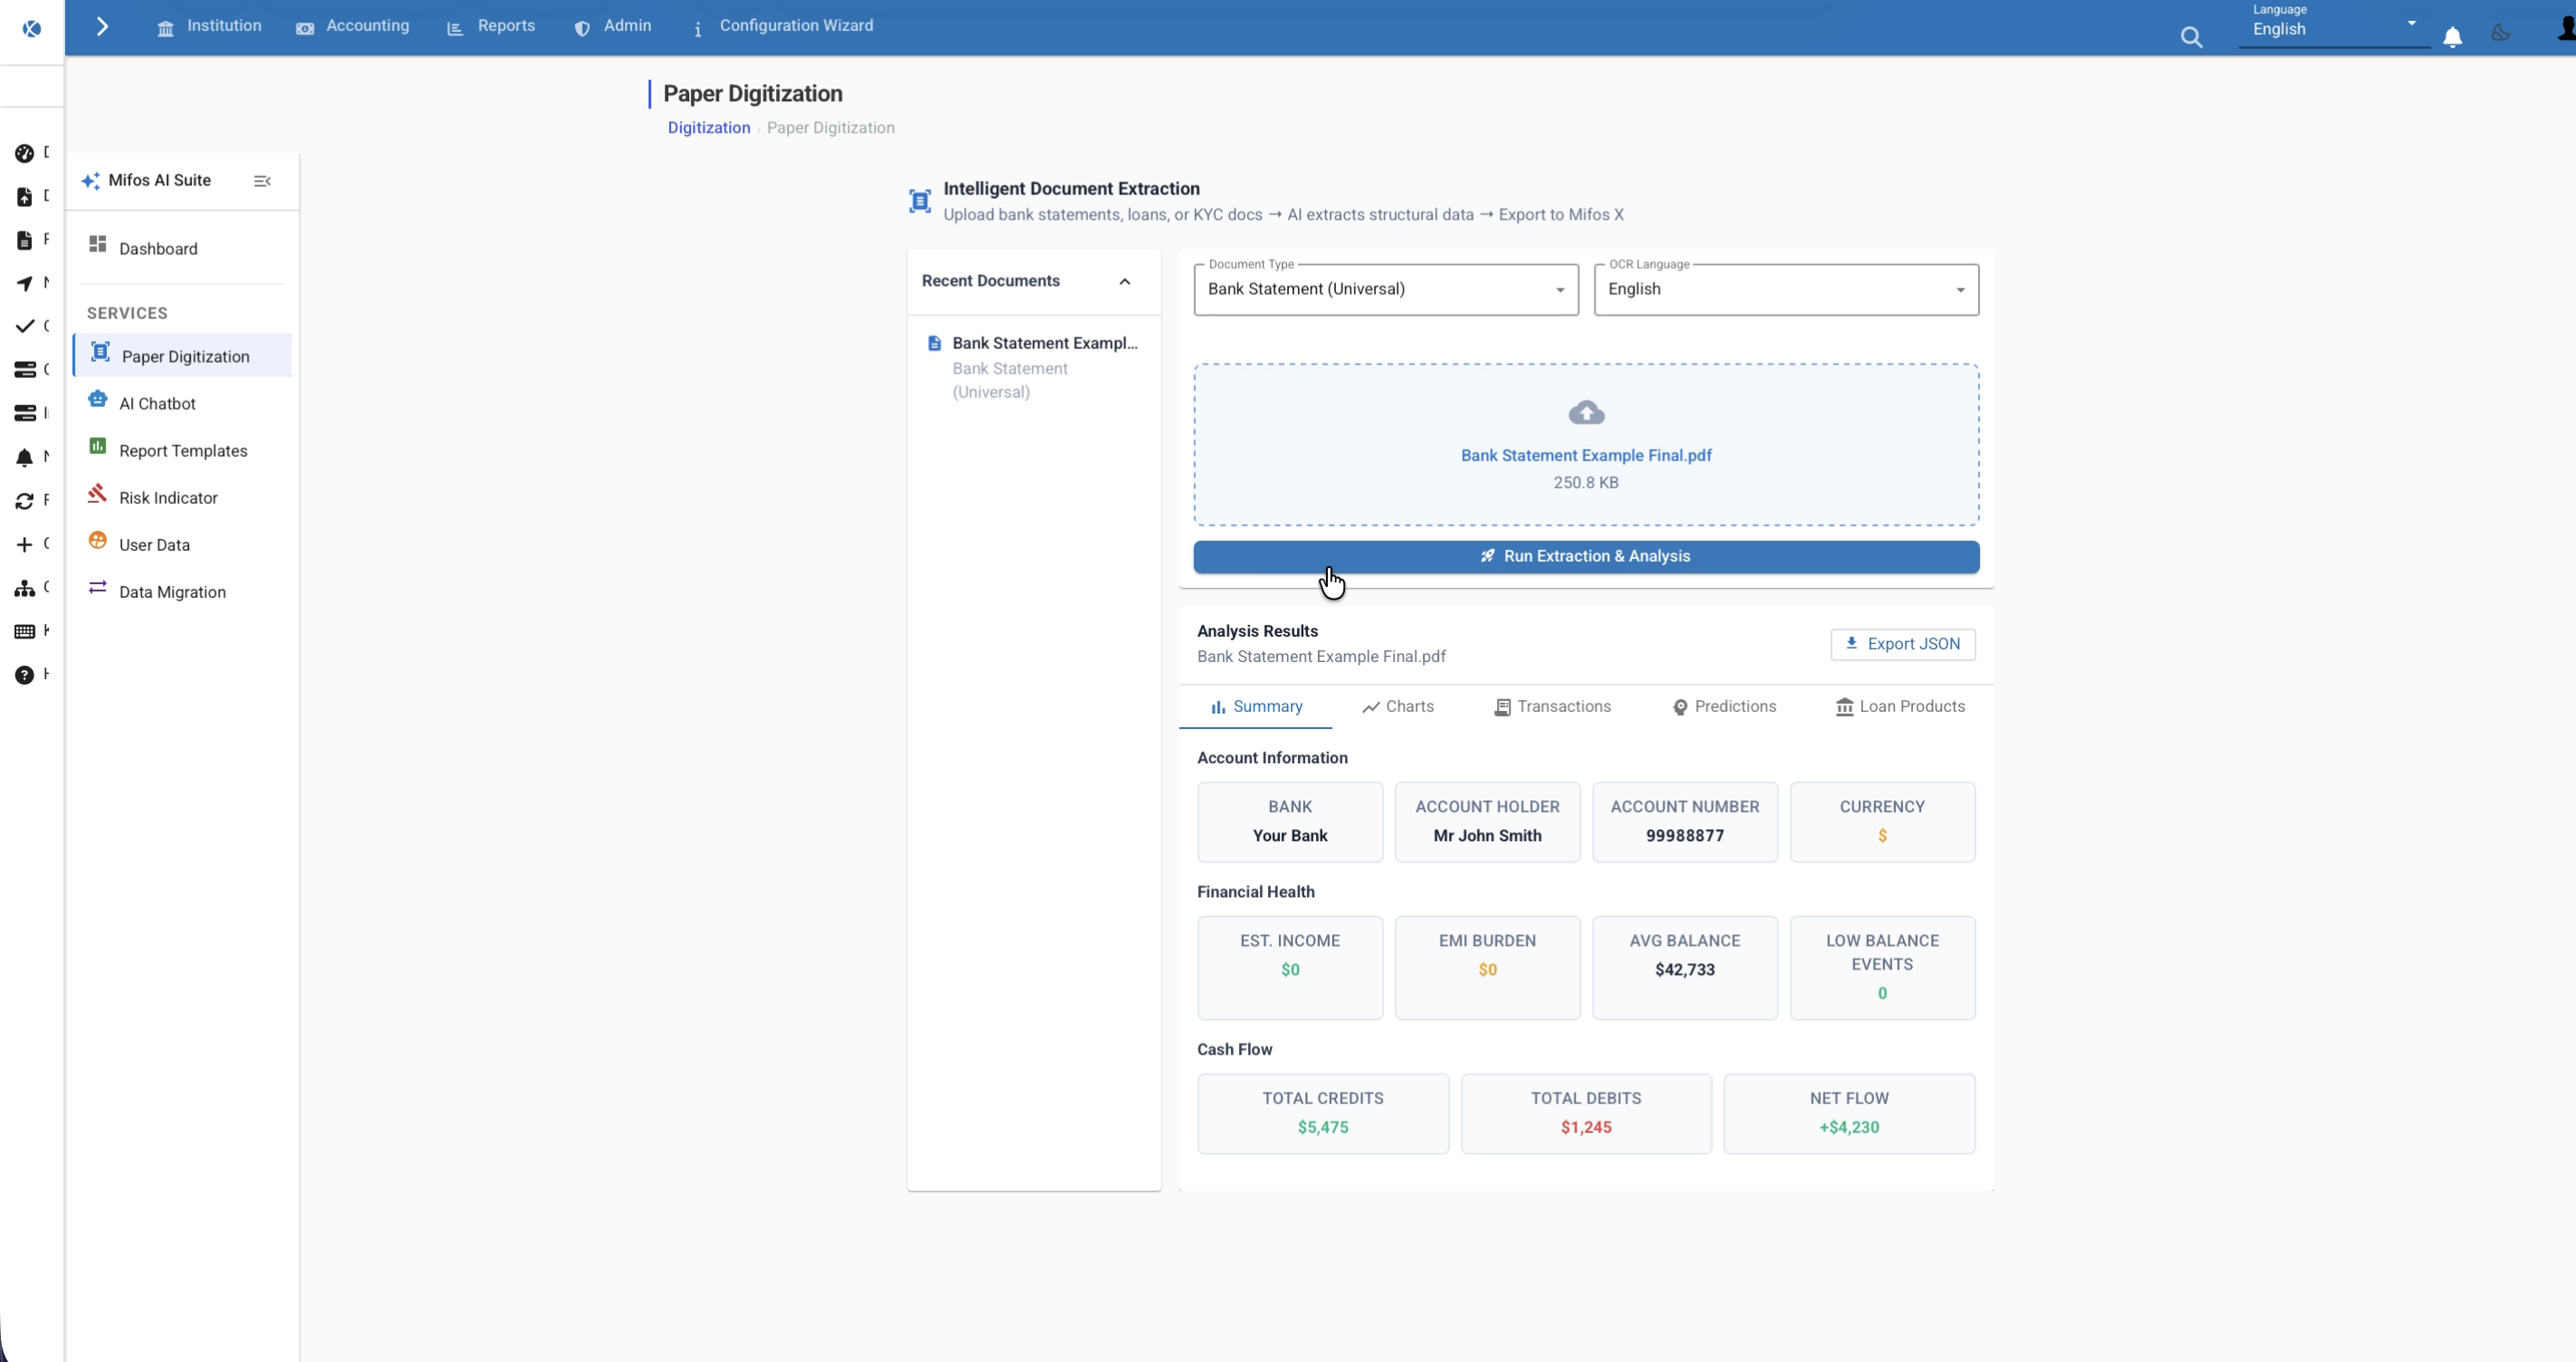Switch to the Loan Products tab
Viewport: 2576px width, 1362px height.
[x=1900, y=706]
